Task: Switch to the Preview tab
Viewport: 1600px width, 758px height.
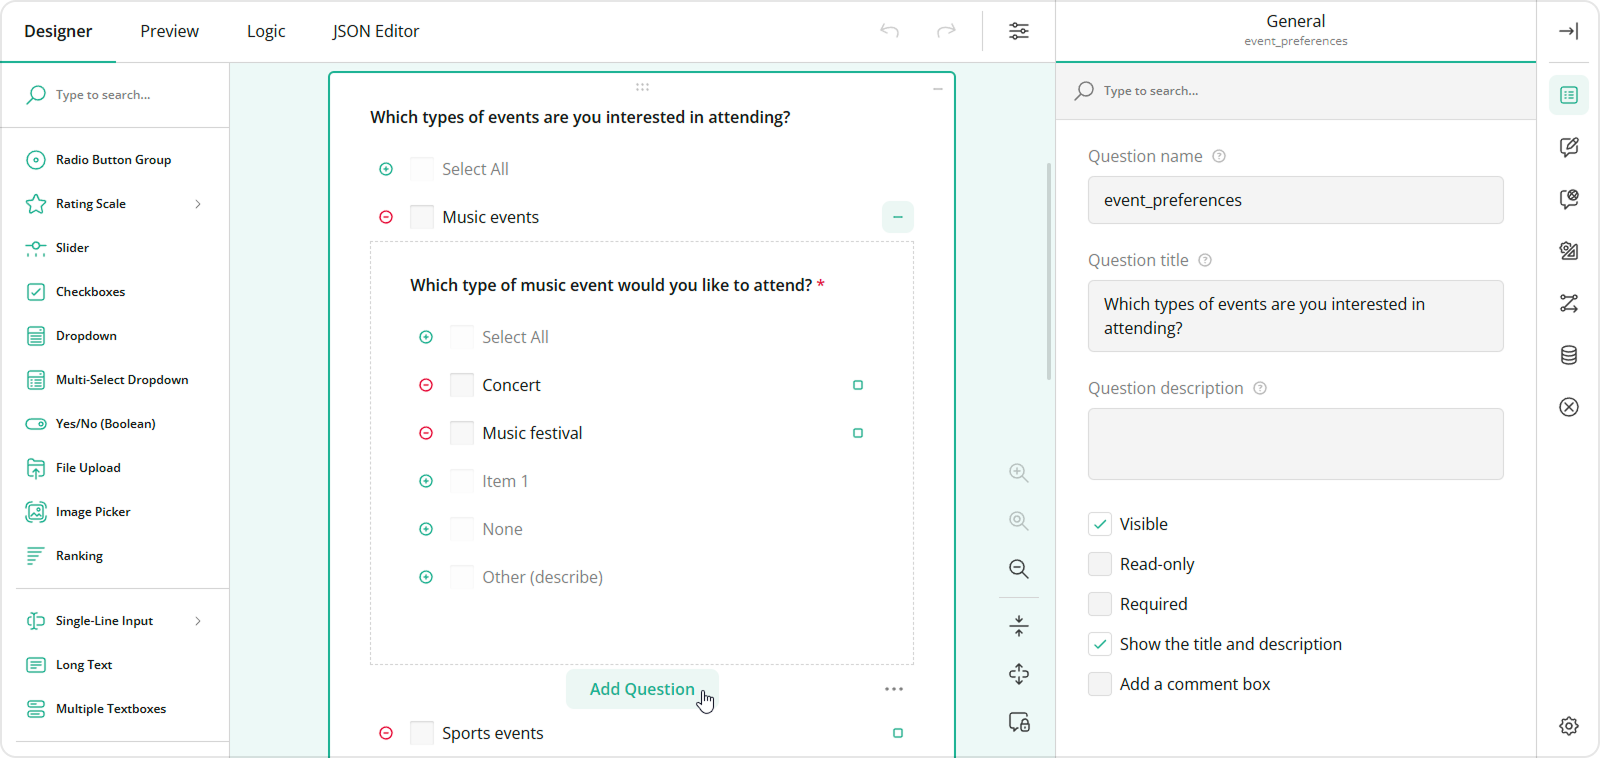Action: [169, 31]
